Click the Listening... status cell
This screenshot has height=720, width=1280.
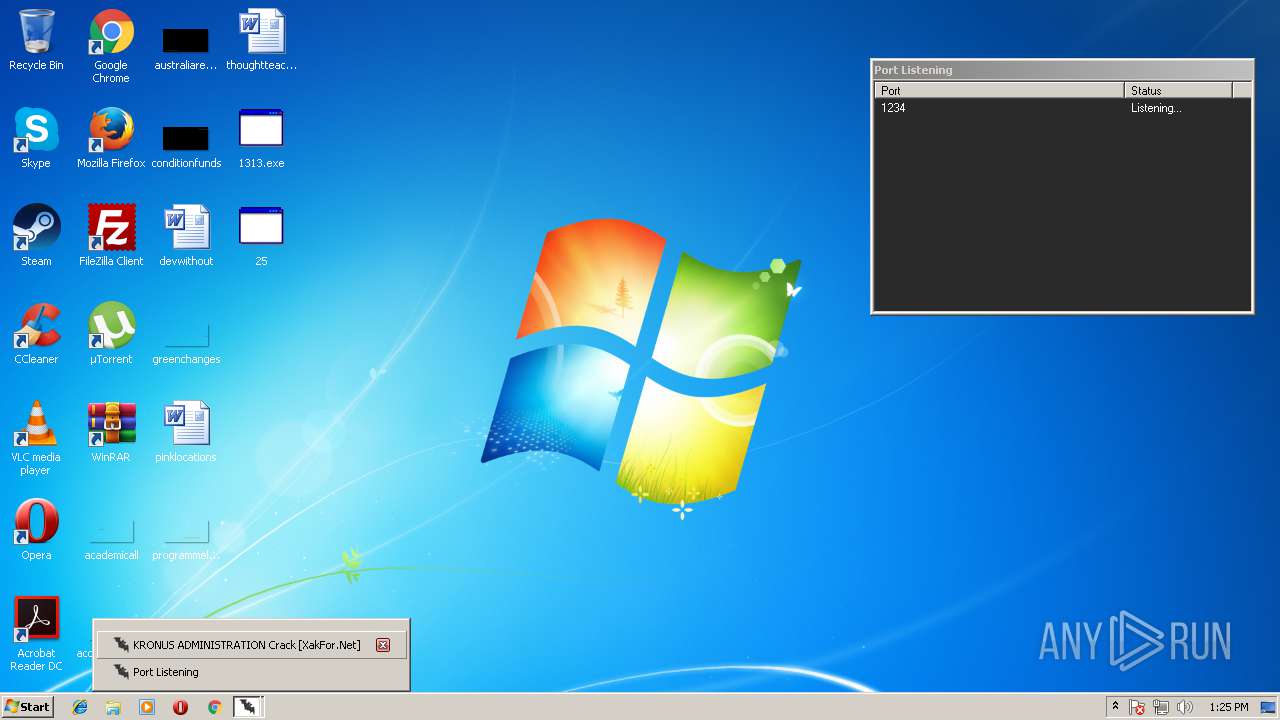tap(1156, 108)
